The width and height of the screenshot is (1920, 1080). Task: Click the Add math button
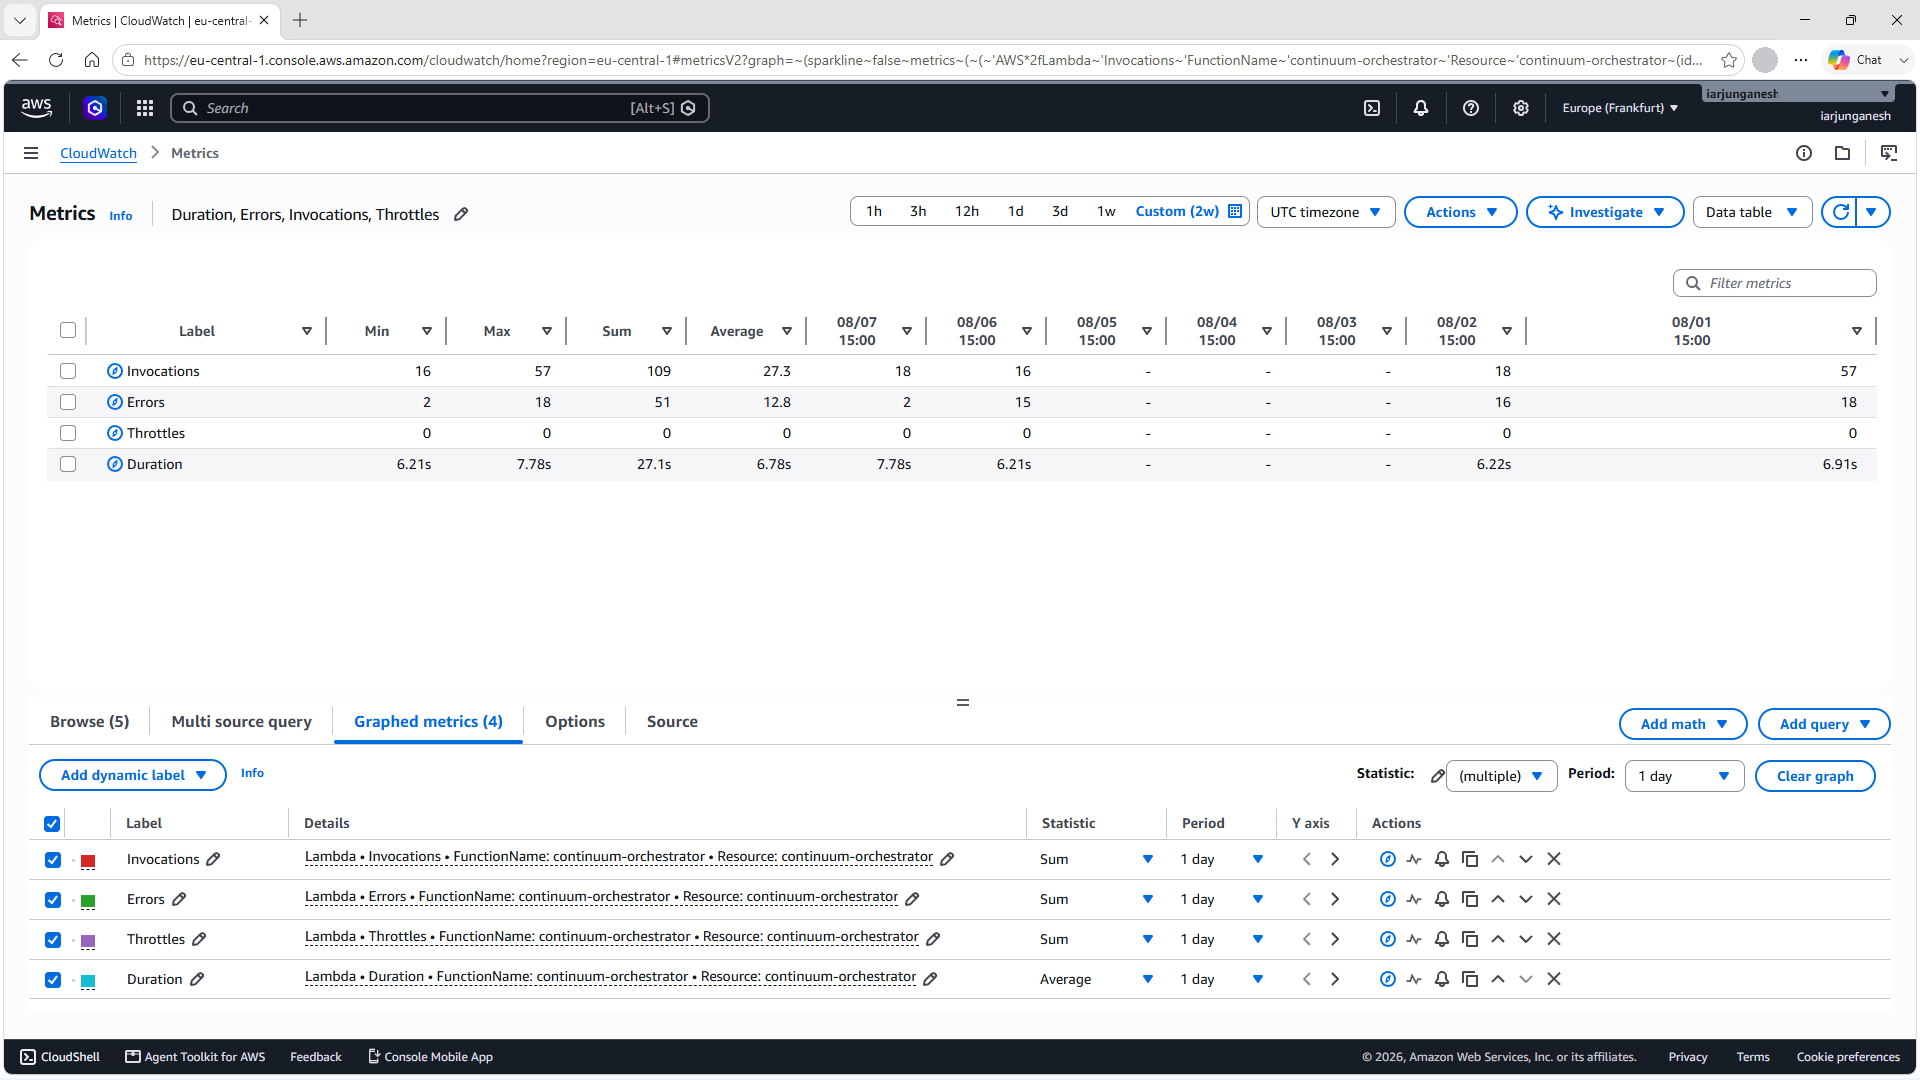[x=1683, y=724]
